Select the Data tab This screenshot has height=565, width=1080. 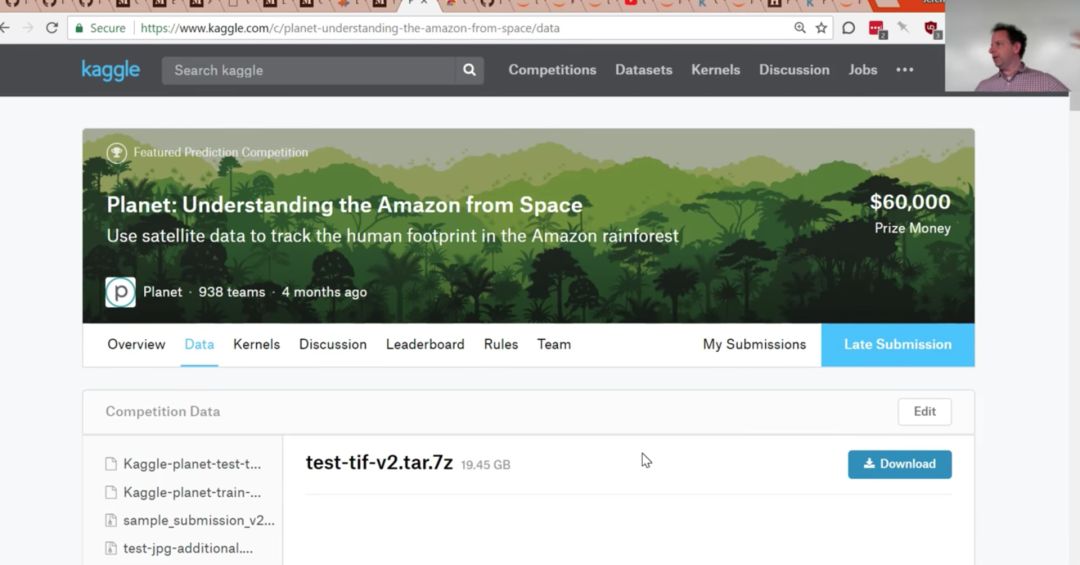(199, 345)
